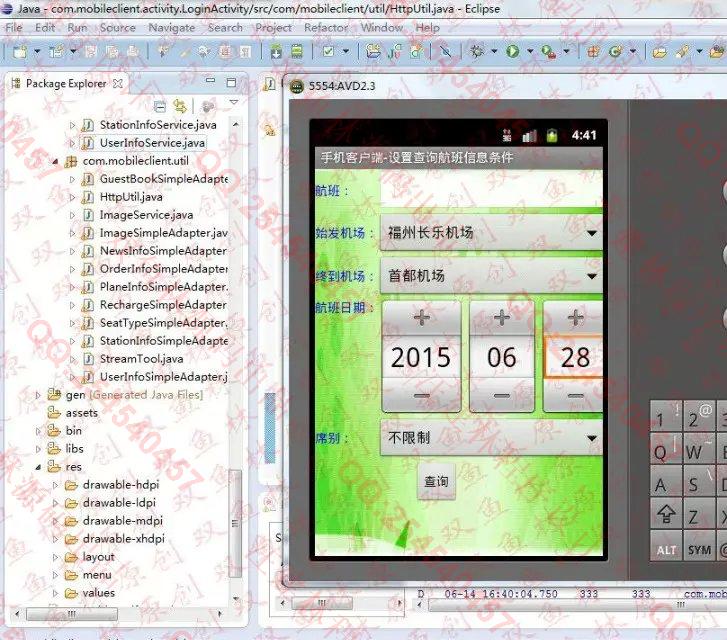Open the Window menu
The width and height of the screenshot is (727, 640).
(x=382, y=28)
